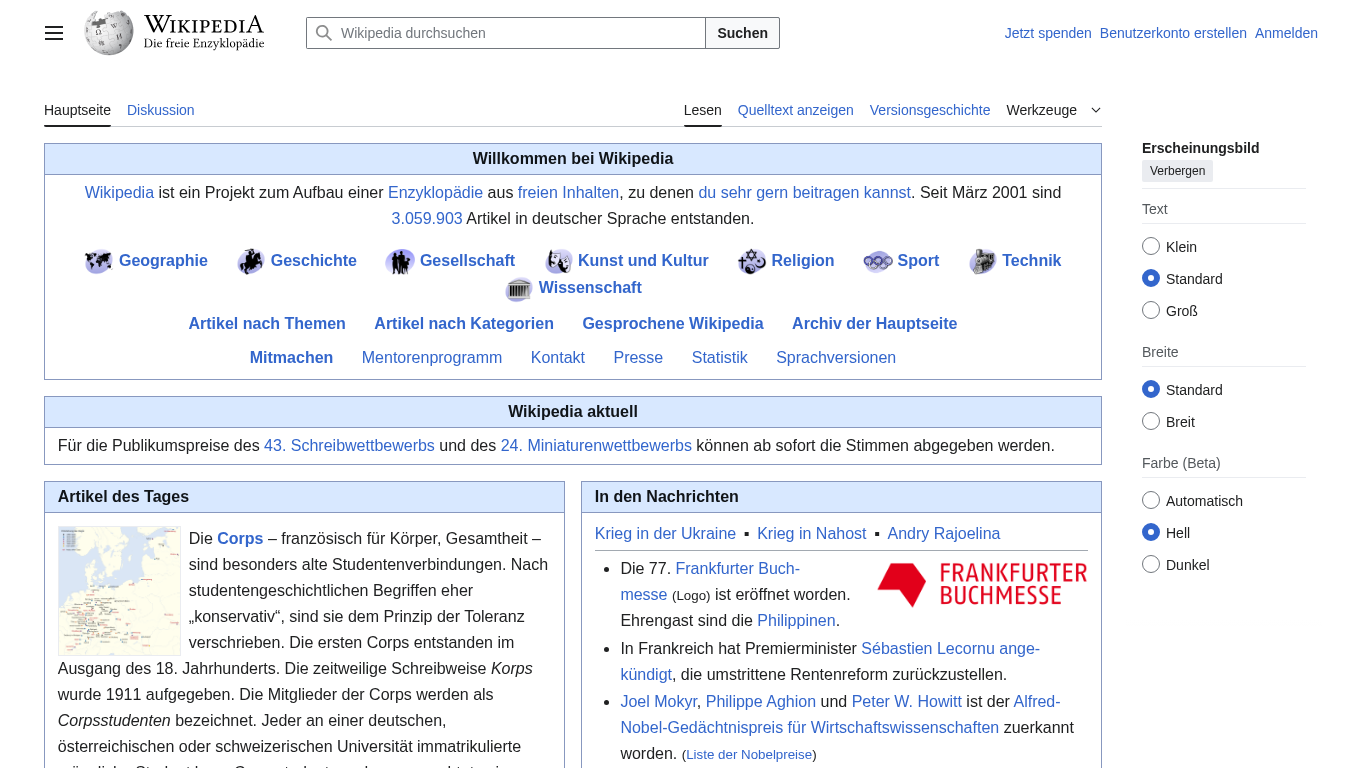
Task: Open Krieg in Nahost link
Action: pyautogui.click(x=812, y=533)
